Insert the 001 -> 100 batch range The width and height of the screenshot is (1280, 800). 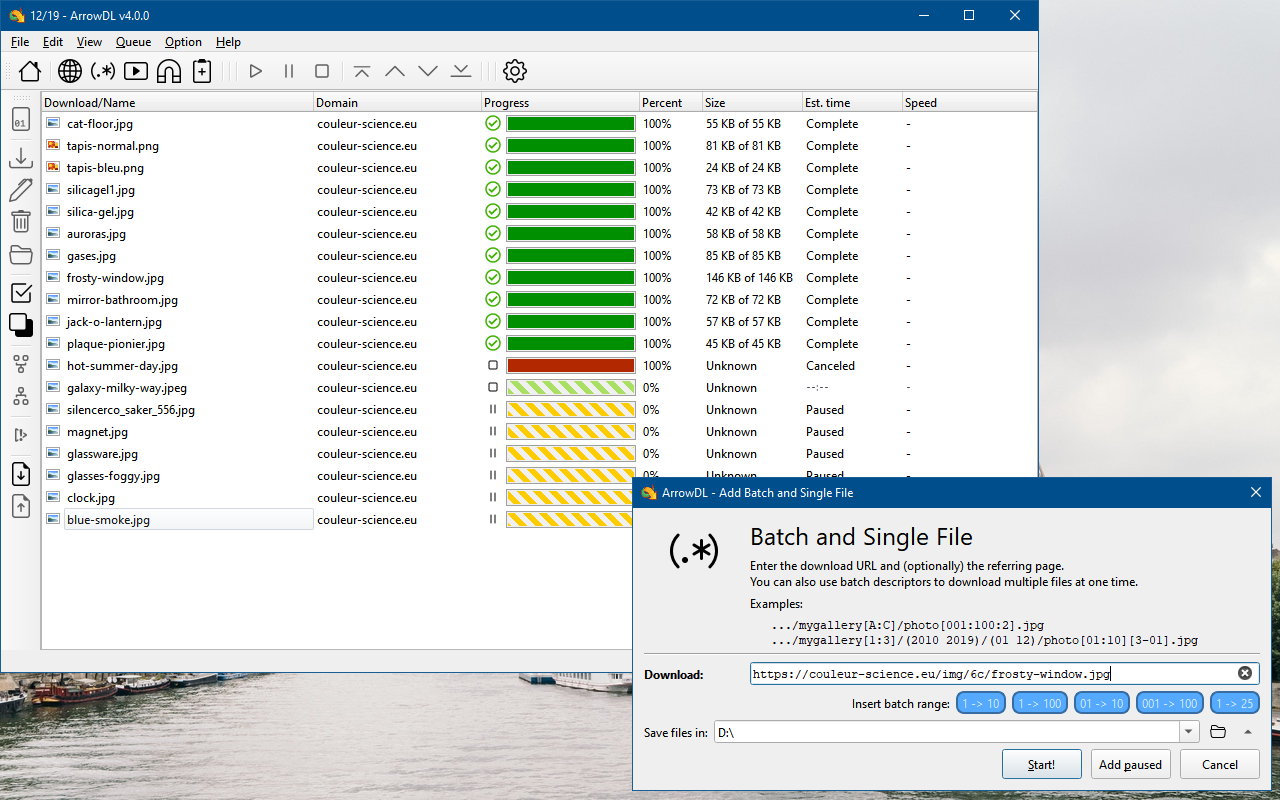point(1169,703)
